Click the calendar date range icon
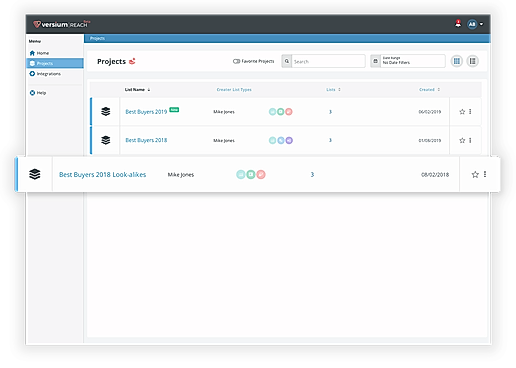Image resolution: width=516 pixels, height=368 pixels. tap(375, 61)
